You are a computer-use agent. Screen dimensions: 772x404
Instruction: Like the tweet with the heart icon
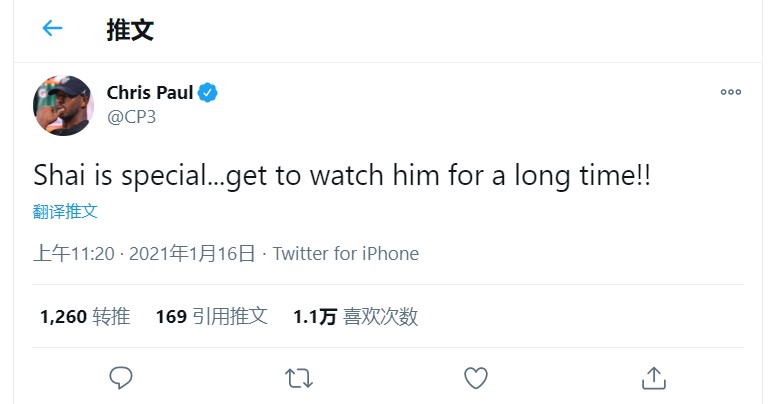click(476, 377)
